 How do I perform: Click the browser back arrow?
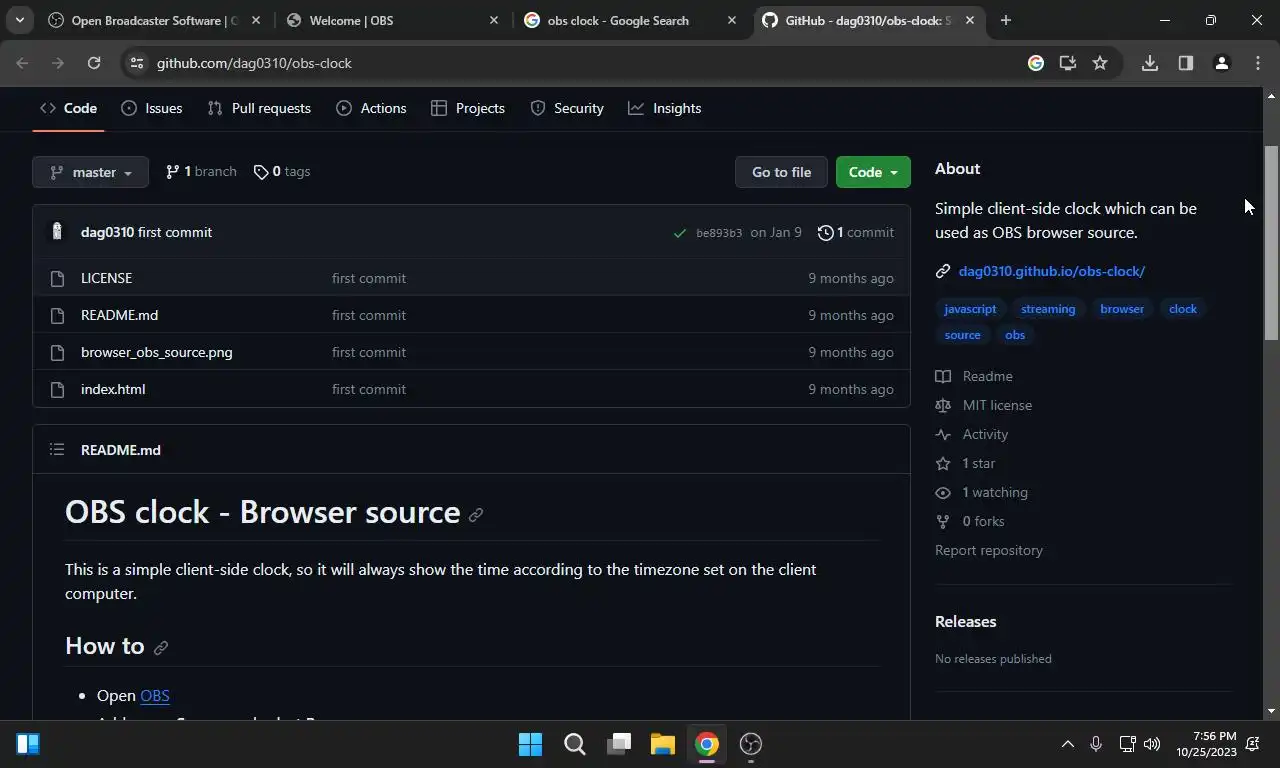22,63
